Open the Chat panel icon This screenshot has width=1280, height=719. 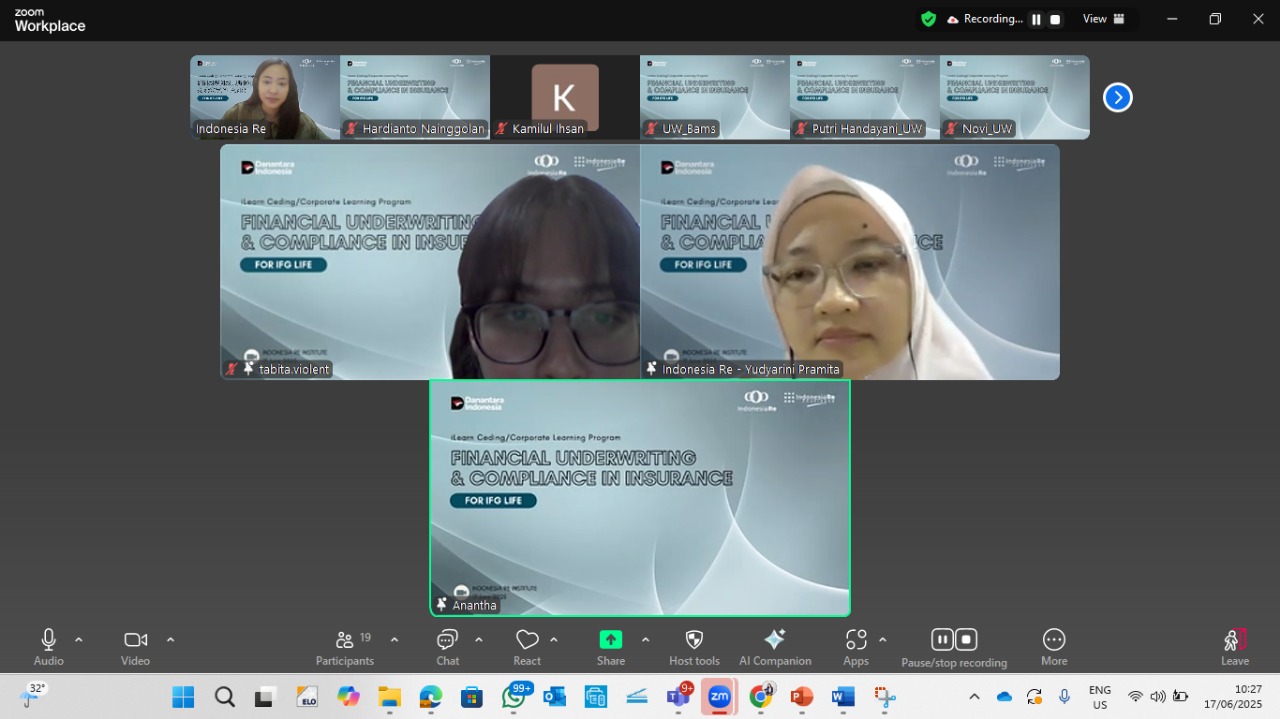click(447, 640)
